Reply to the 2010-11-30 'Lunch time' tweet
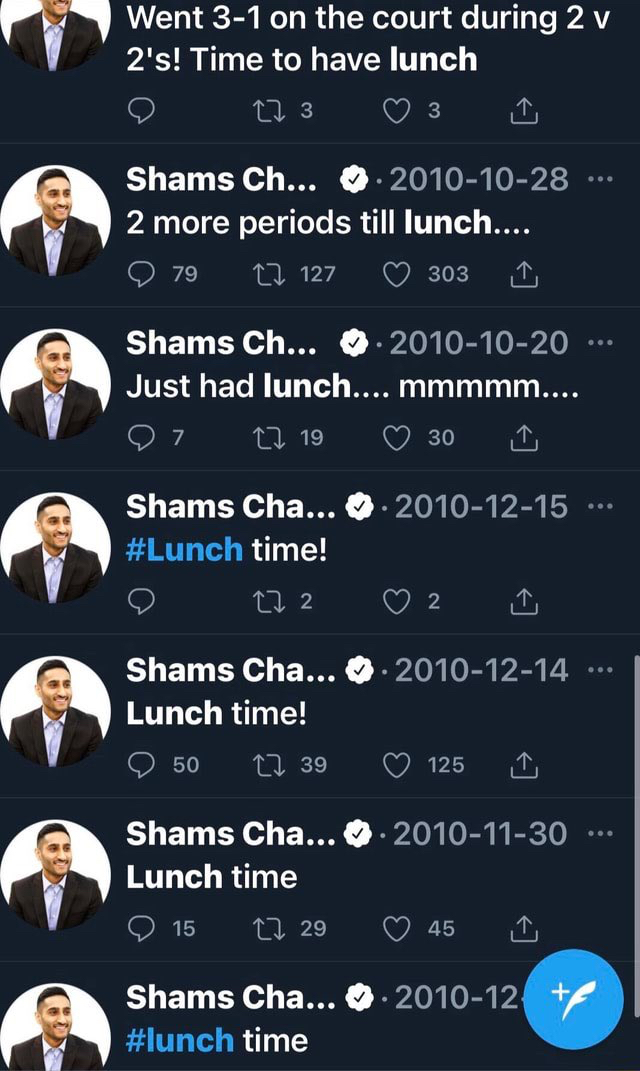 pyautogui.click(x=142, y=929)
